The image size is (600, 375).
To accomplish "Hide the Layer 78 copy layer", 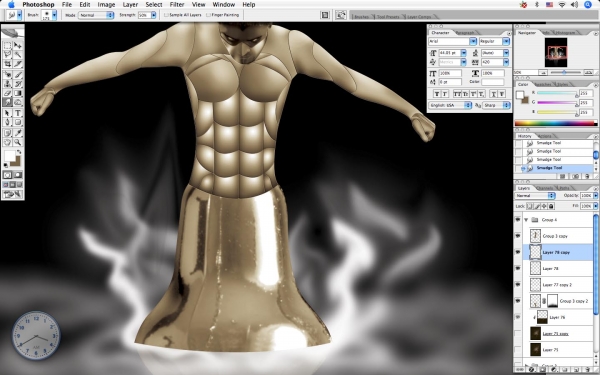I will pos(518,252).
